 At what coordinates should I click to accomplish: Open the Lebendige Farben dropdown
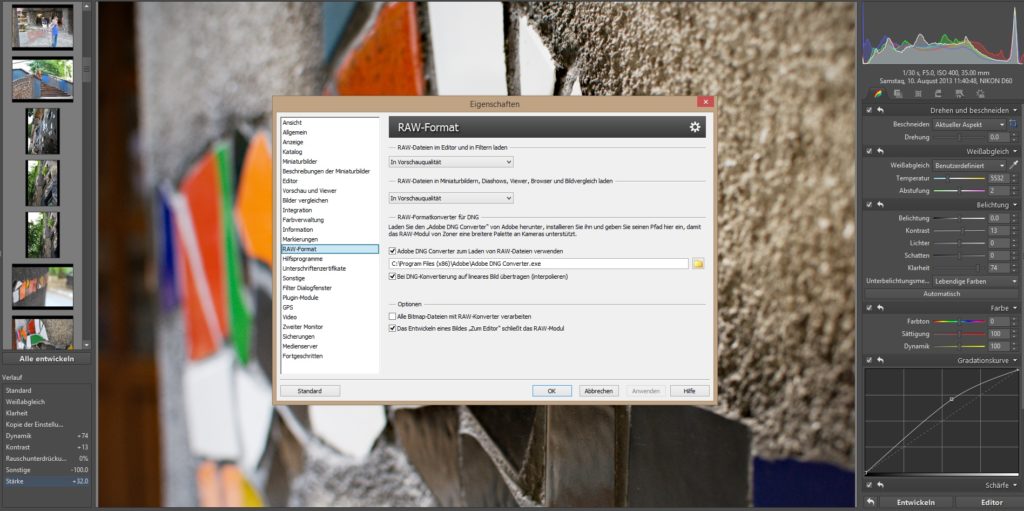click(975, 281)
